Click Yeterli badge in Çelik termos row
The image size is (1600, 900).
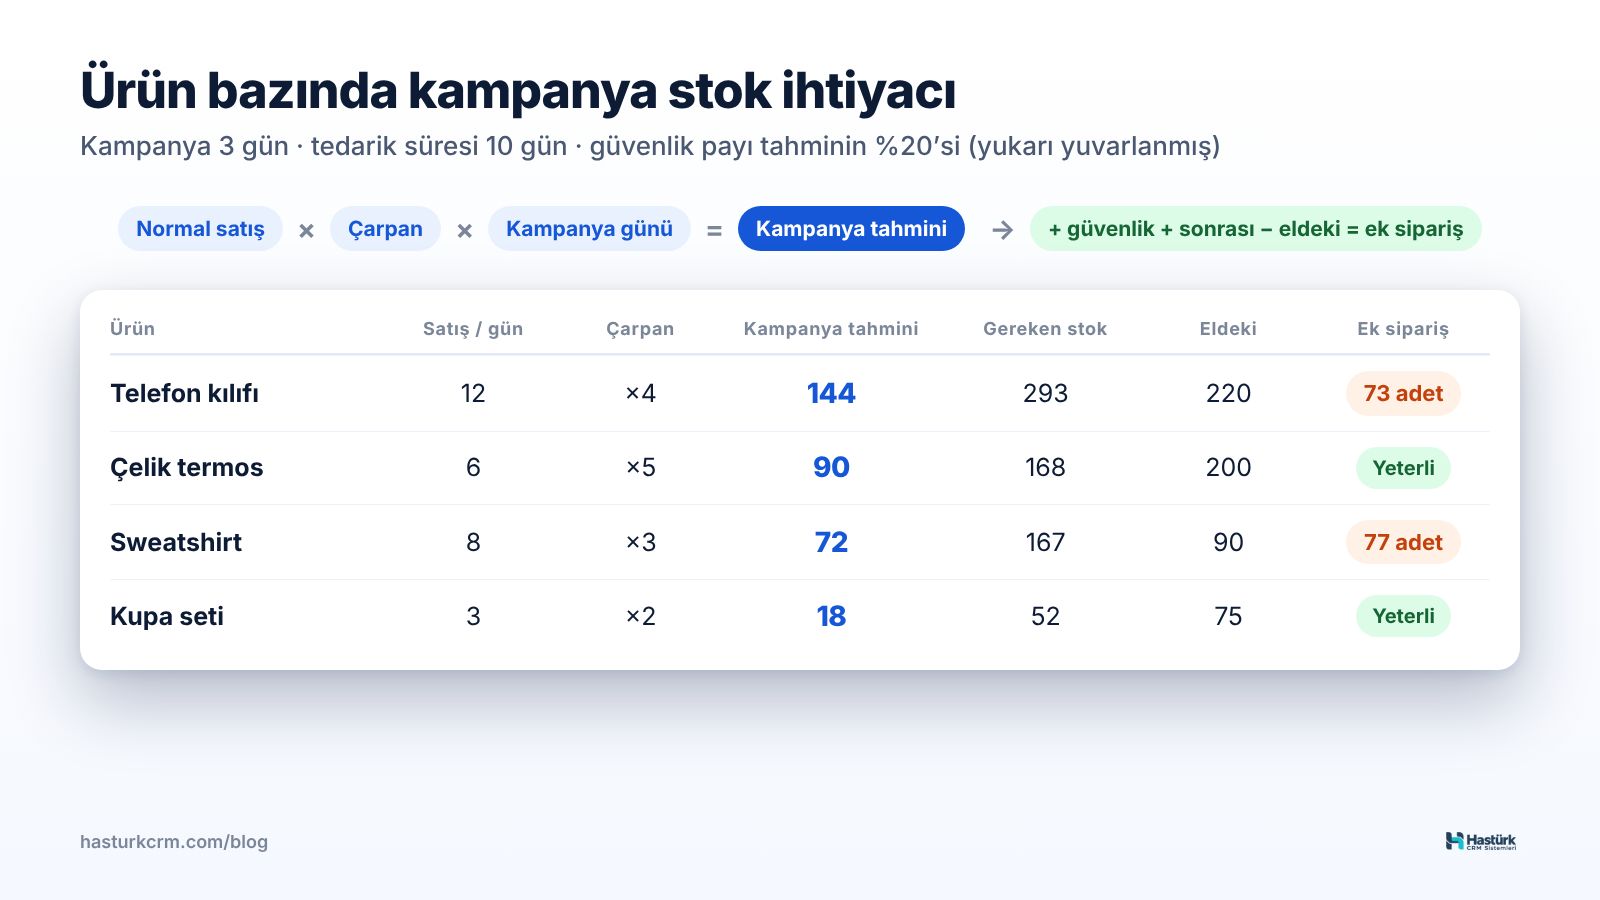pos(1403,468)
